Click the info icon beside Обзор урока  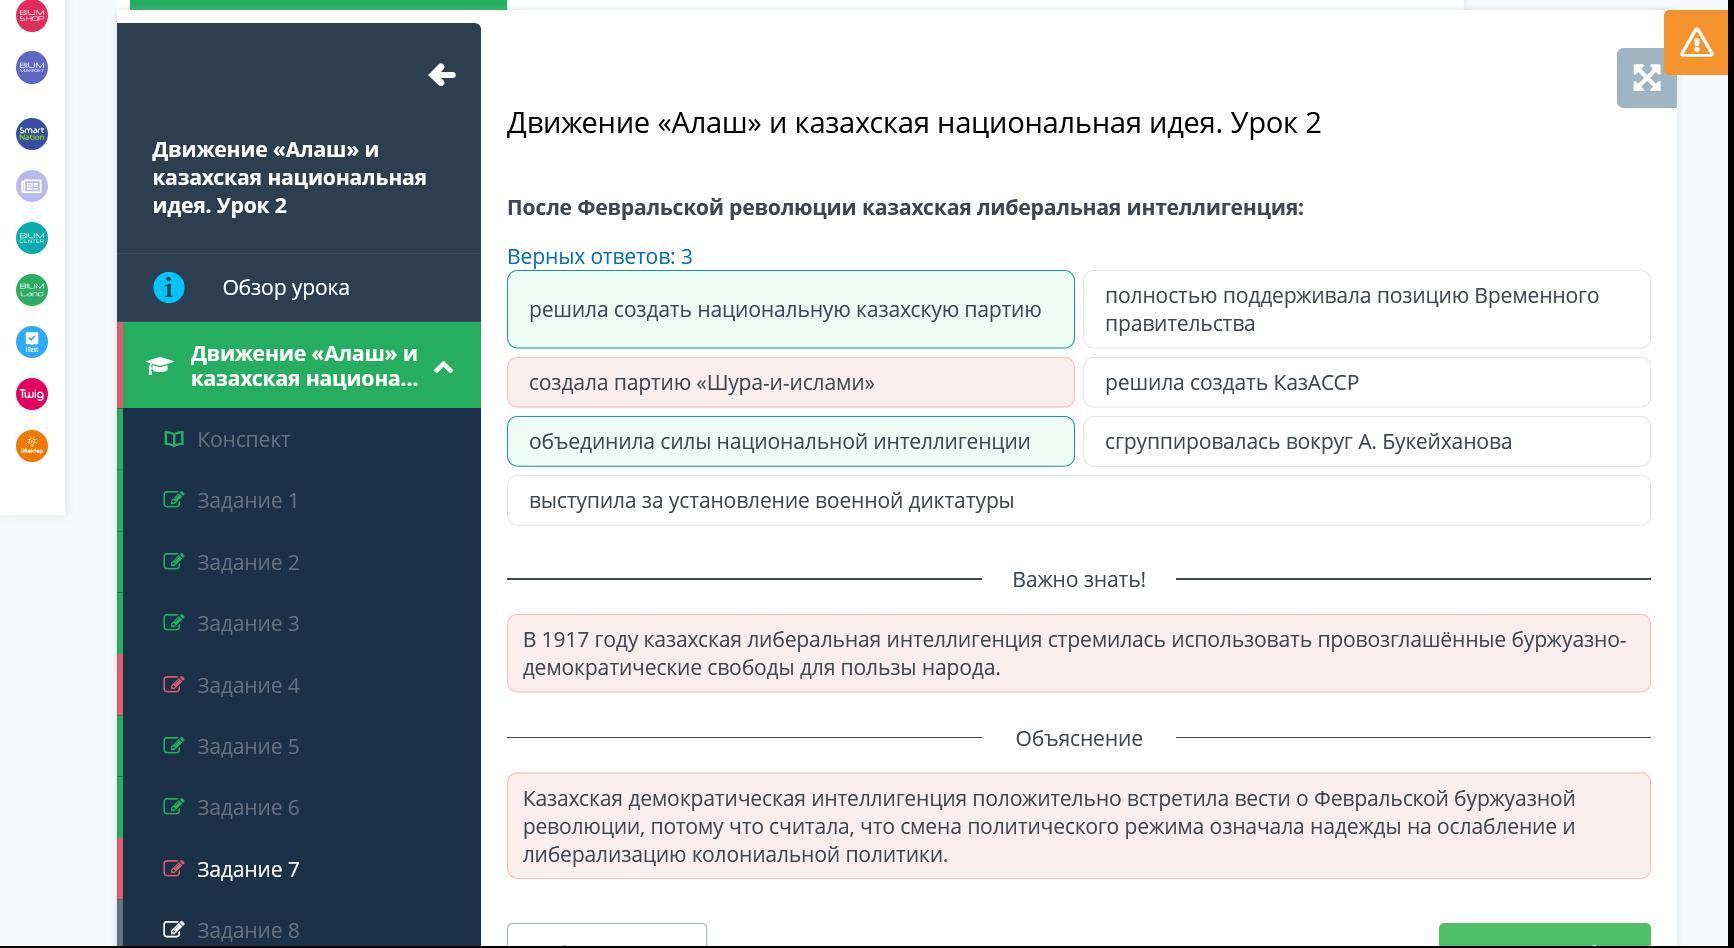click(x=169, y=288)
